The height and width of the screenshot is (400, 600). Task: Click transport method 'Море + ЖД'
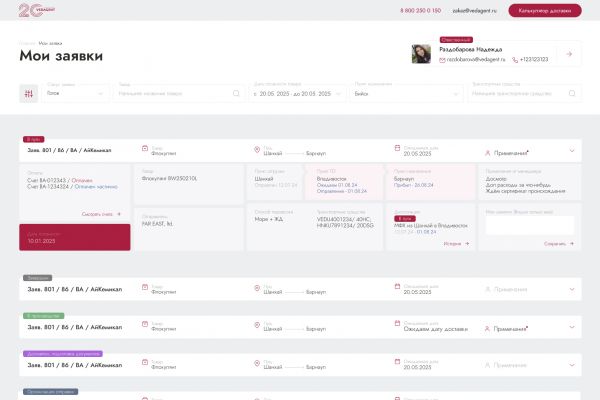click(x=269, y=219)
